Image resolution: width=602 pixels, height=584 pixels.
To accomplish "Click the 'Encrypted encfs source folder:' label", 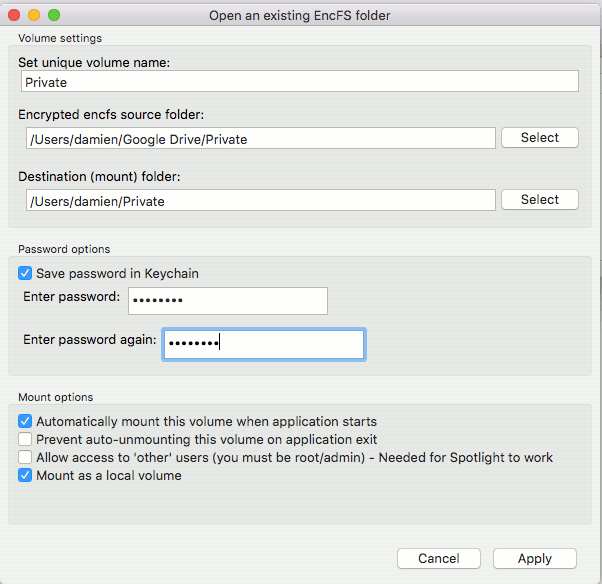I will tap(111, 114).
